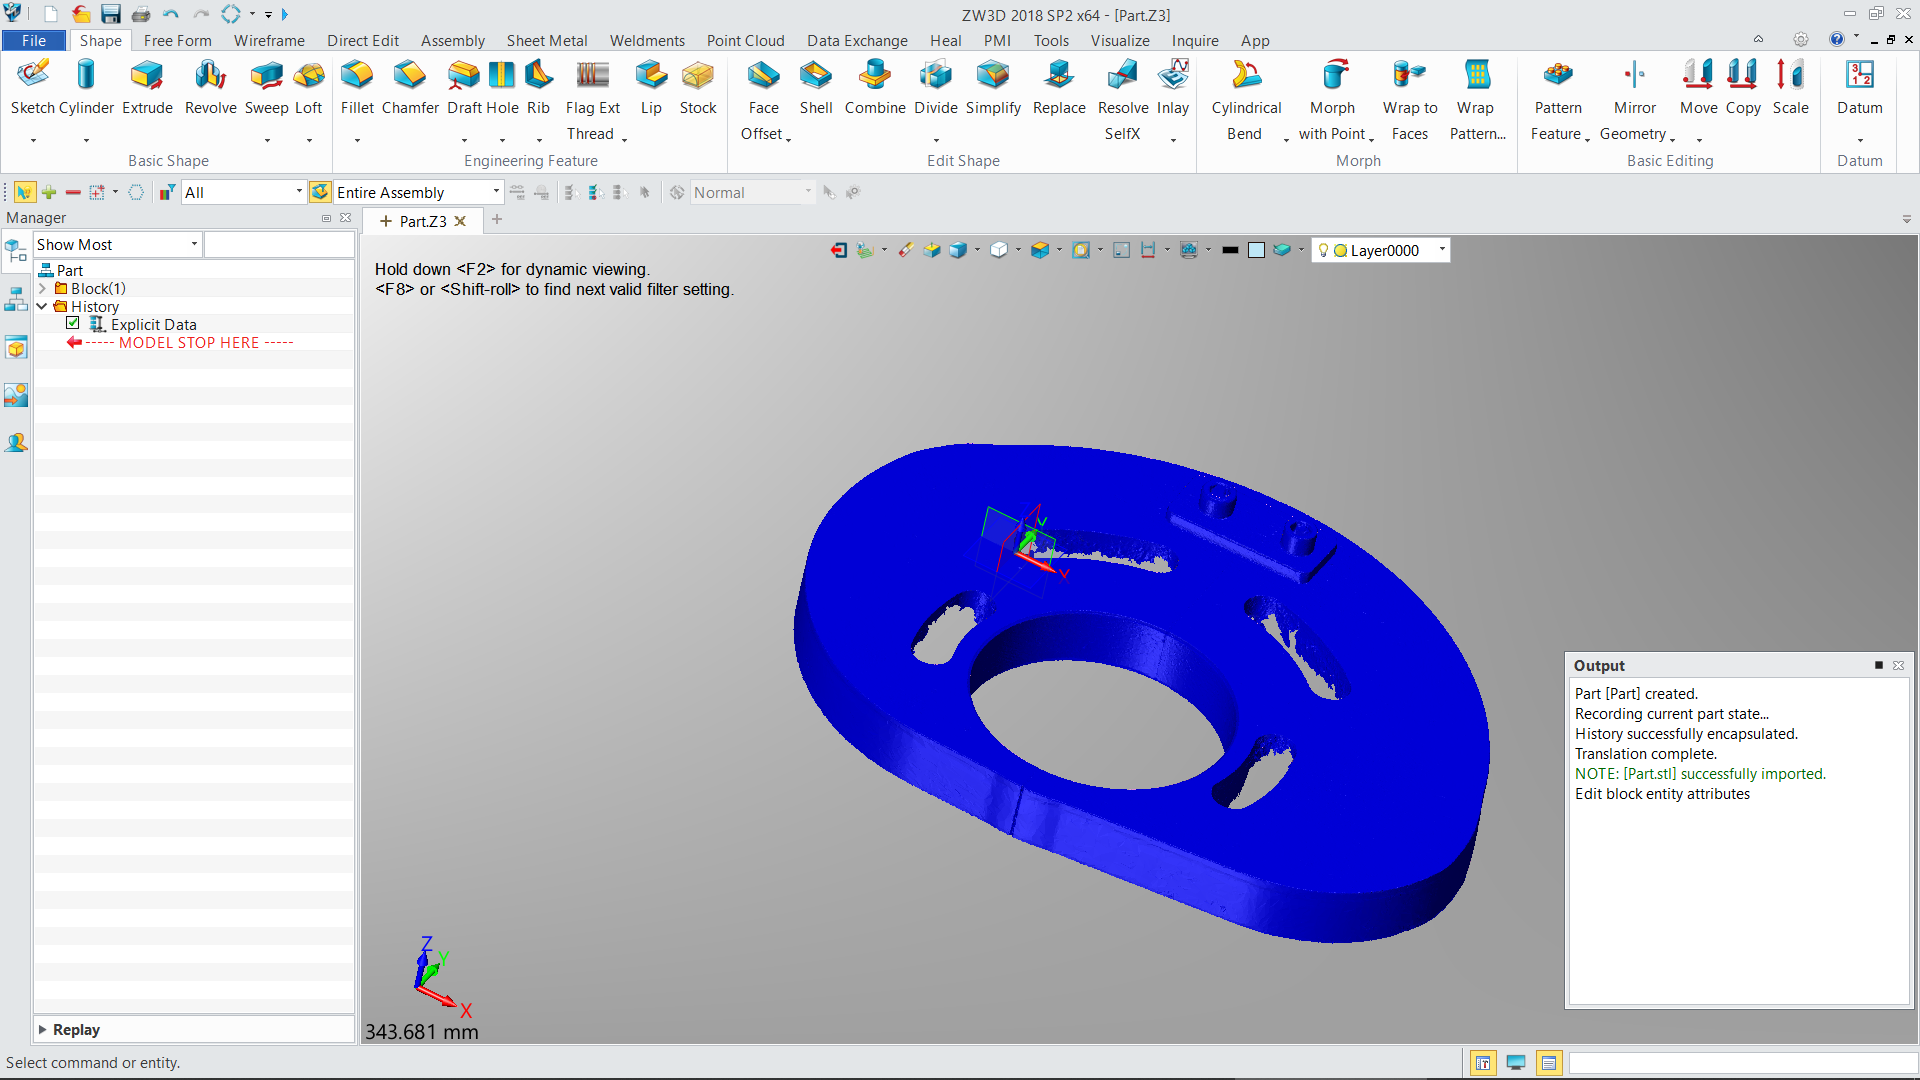Click the black color swatch in the view toolbar

coord(1230,250)
